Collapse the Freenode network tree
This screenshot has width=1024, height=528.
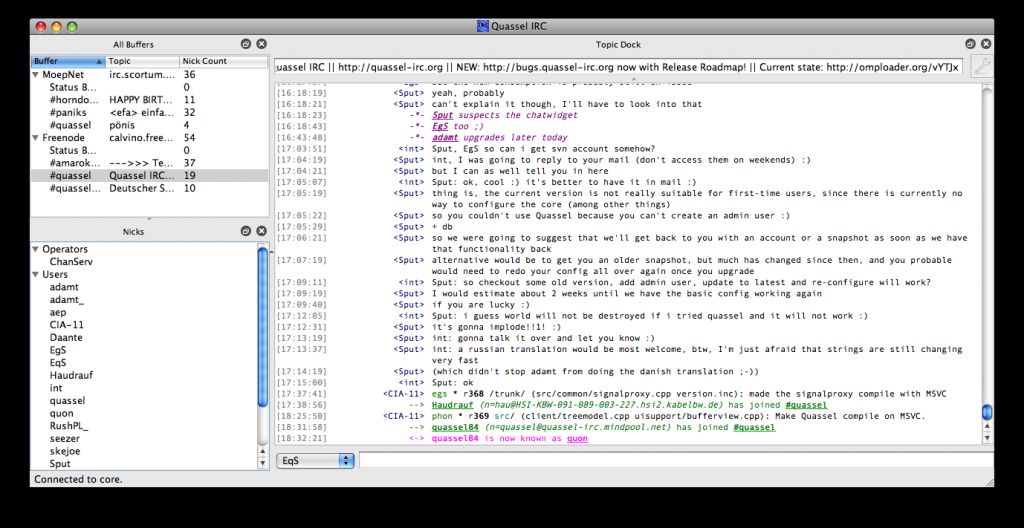[36, 138]
